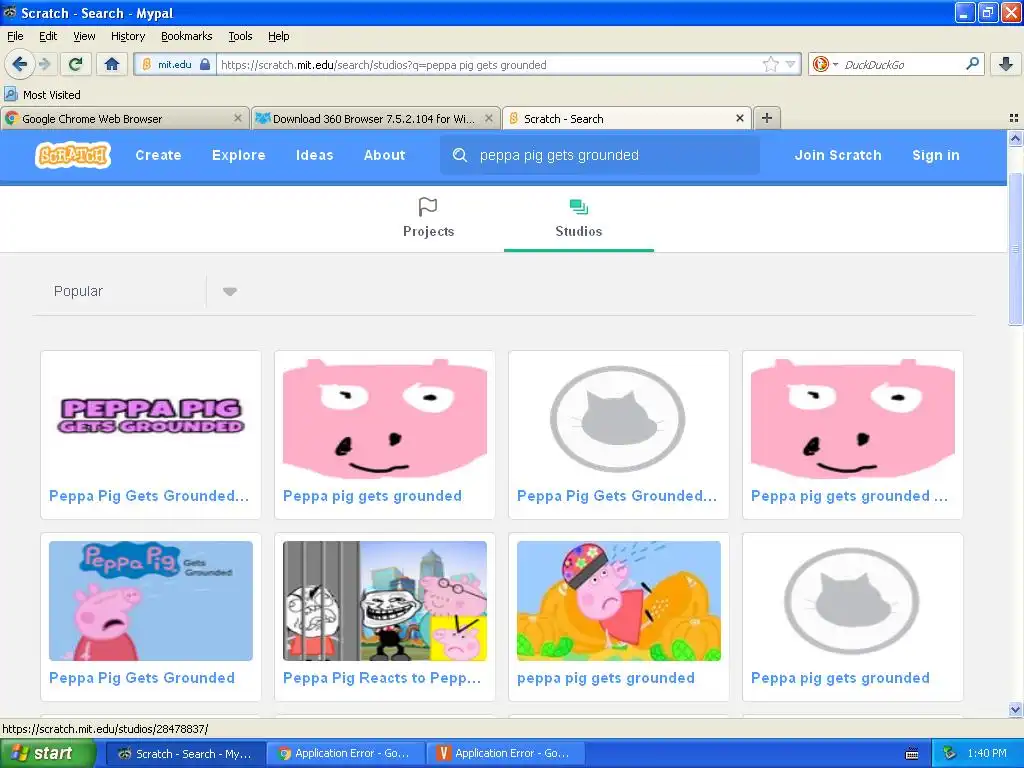Open the Bookmarks menu
Viewport: 1024px width, 768px height.
point(186,36)
